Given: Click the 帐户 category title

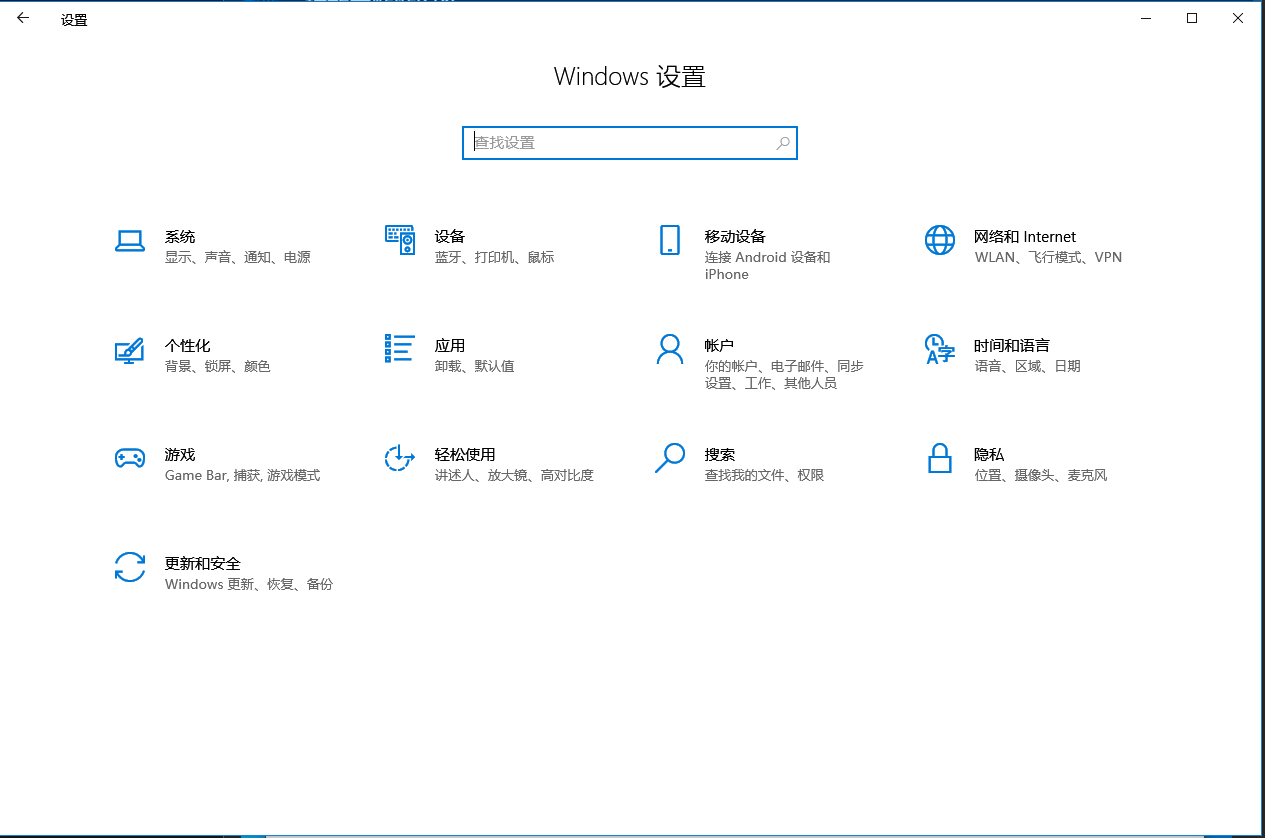Looking at the screenshot, I should point(720,346).
